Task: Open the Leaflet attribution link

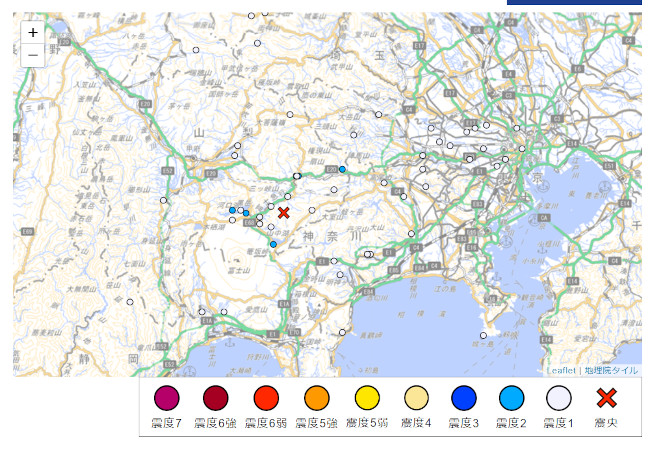Action: [563, 370]
